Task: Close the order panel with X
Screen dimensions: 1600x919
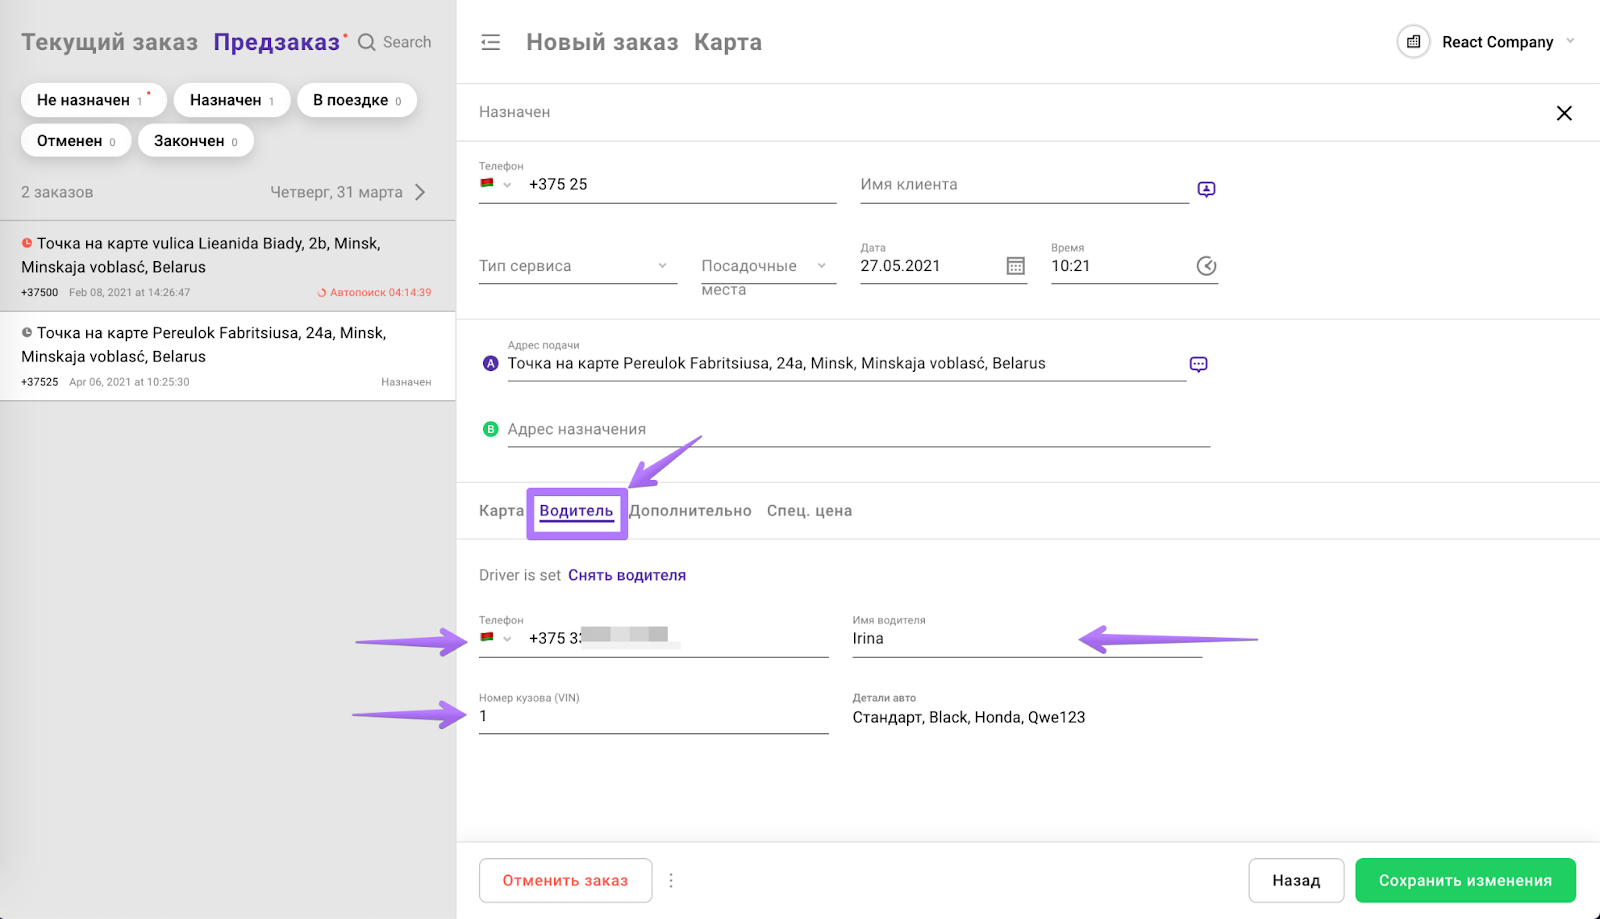Action: tap(1564, 113)
